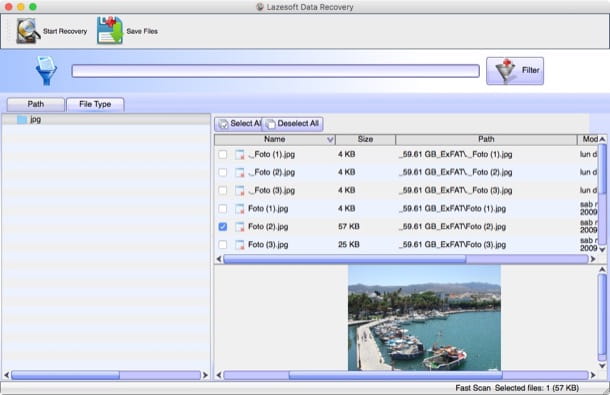This screenshot has width=610, height=395.
Task: Click the filter text input field
Action: 275,71
